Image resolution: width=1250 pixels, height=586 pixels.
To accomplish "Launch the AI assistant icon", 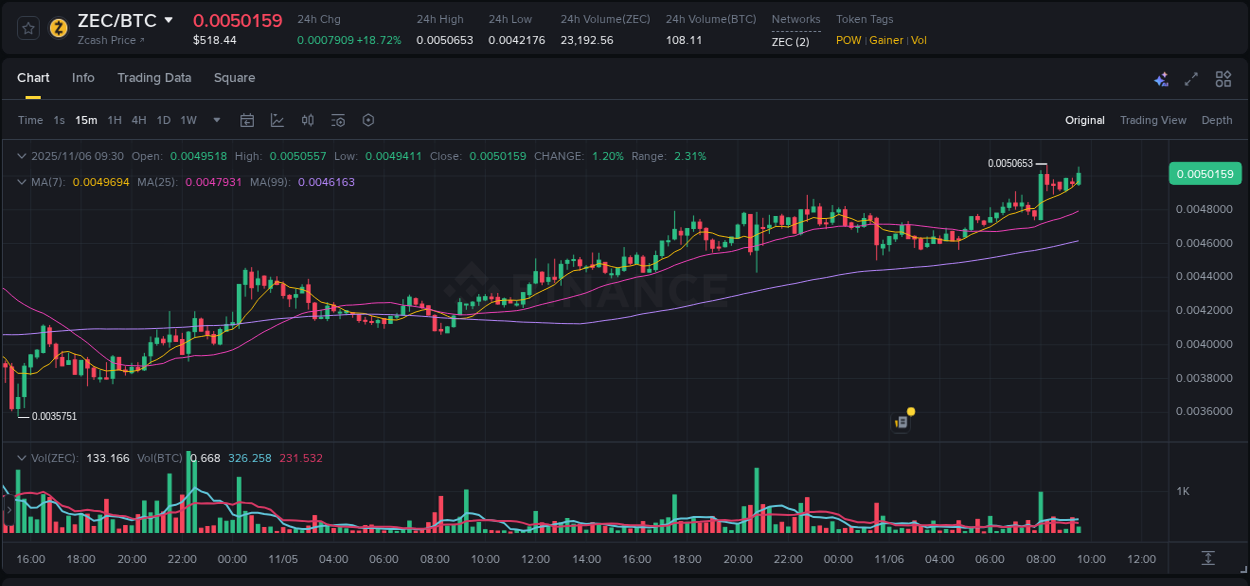I will (x=1161, y=78).
